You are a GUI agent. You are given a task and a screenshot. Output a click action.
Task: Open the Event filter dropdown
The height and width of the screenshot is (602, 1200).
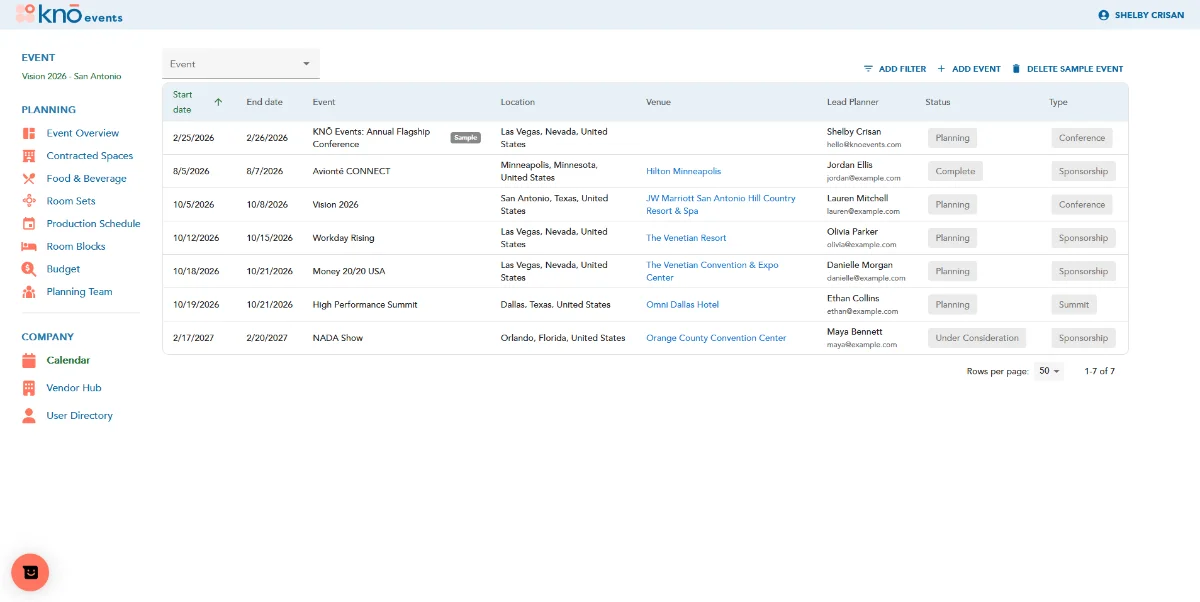point(241,64)
